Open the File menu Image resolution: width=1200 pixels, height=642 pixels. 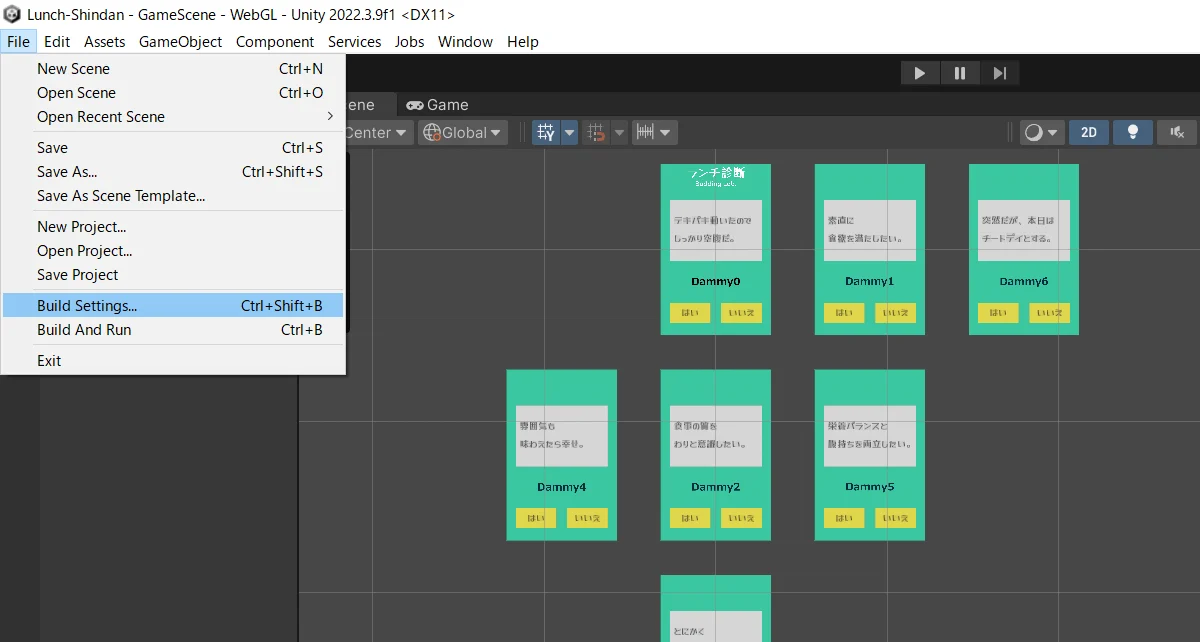[x=18, y=42]
